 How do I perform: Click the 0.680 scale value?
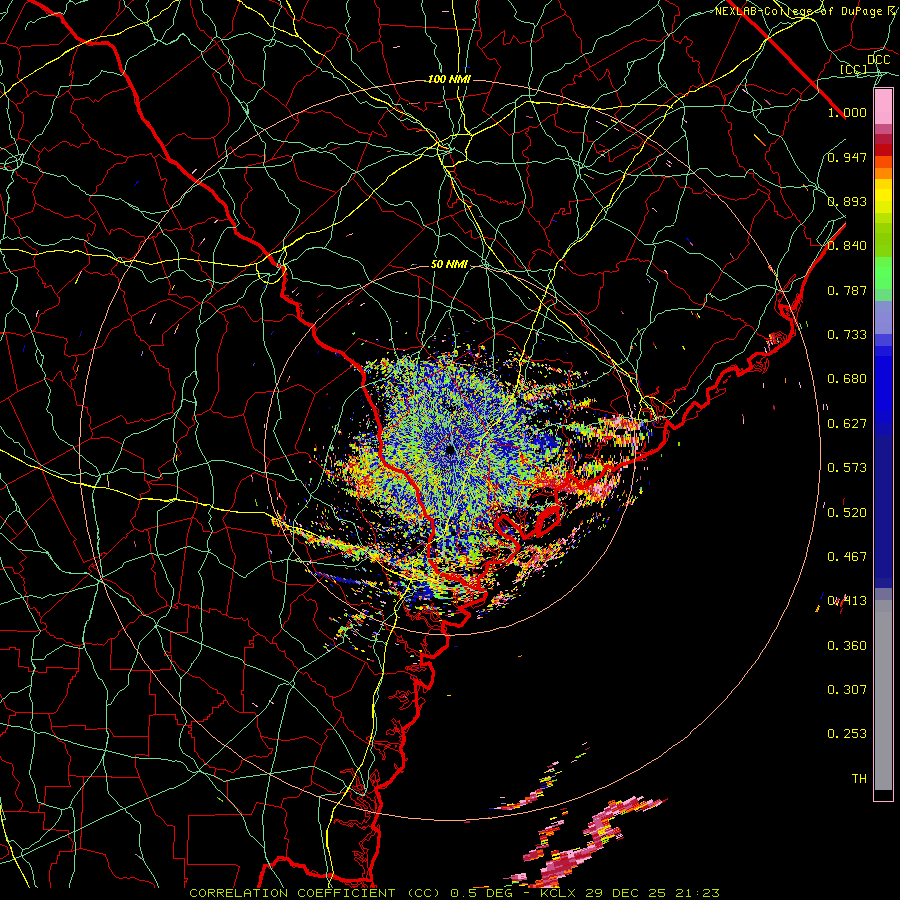[x=847, y=379]
